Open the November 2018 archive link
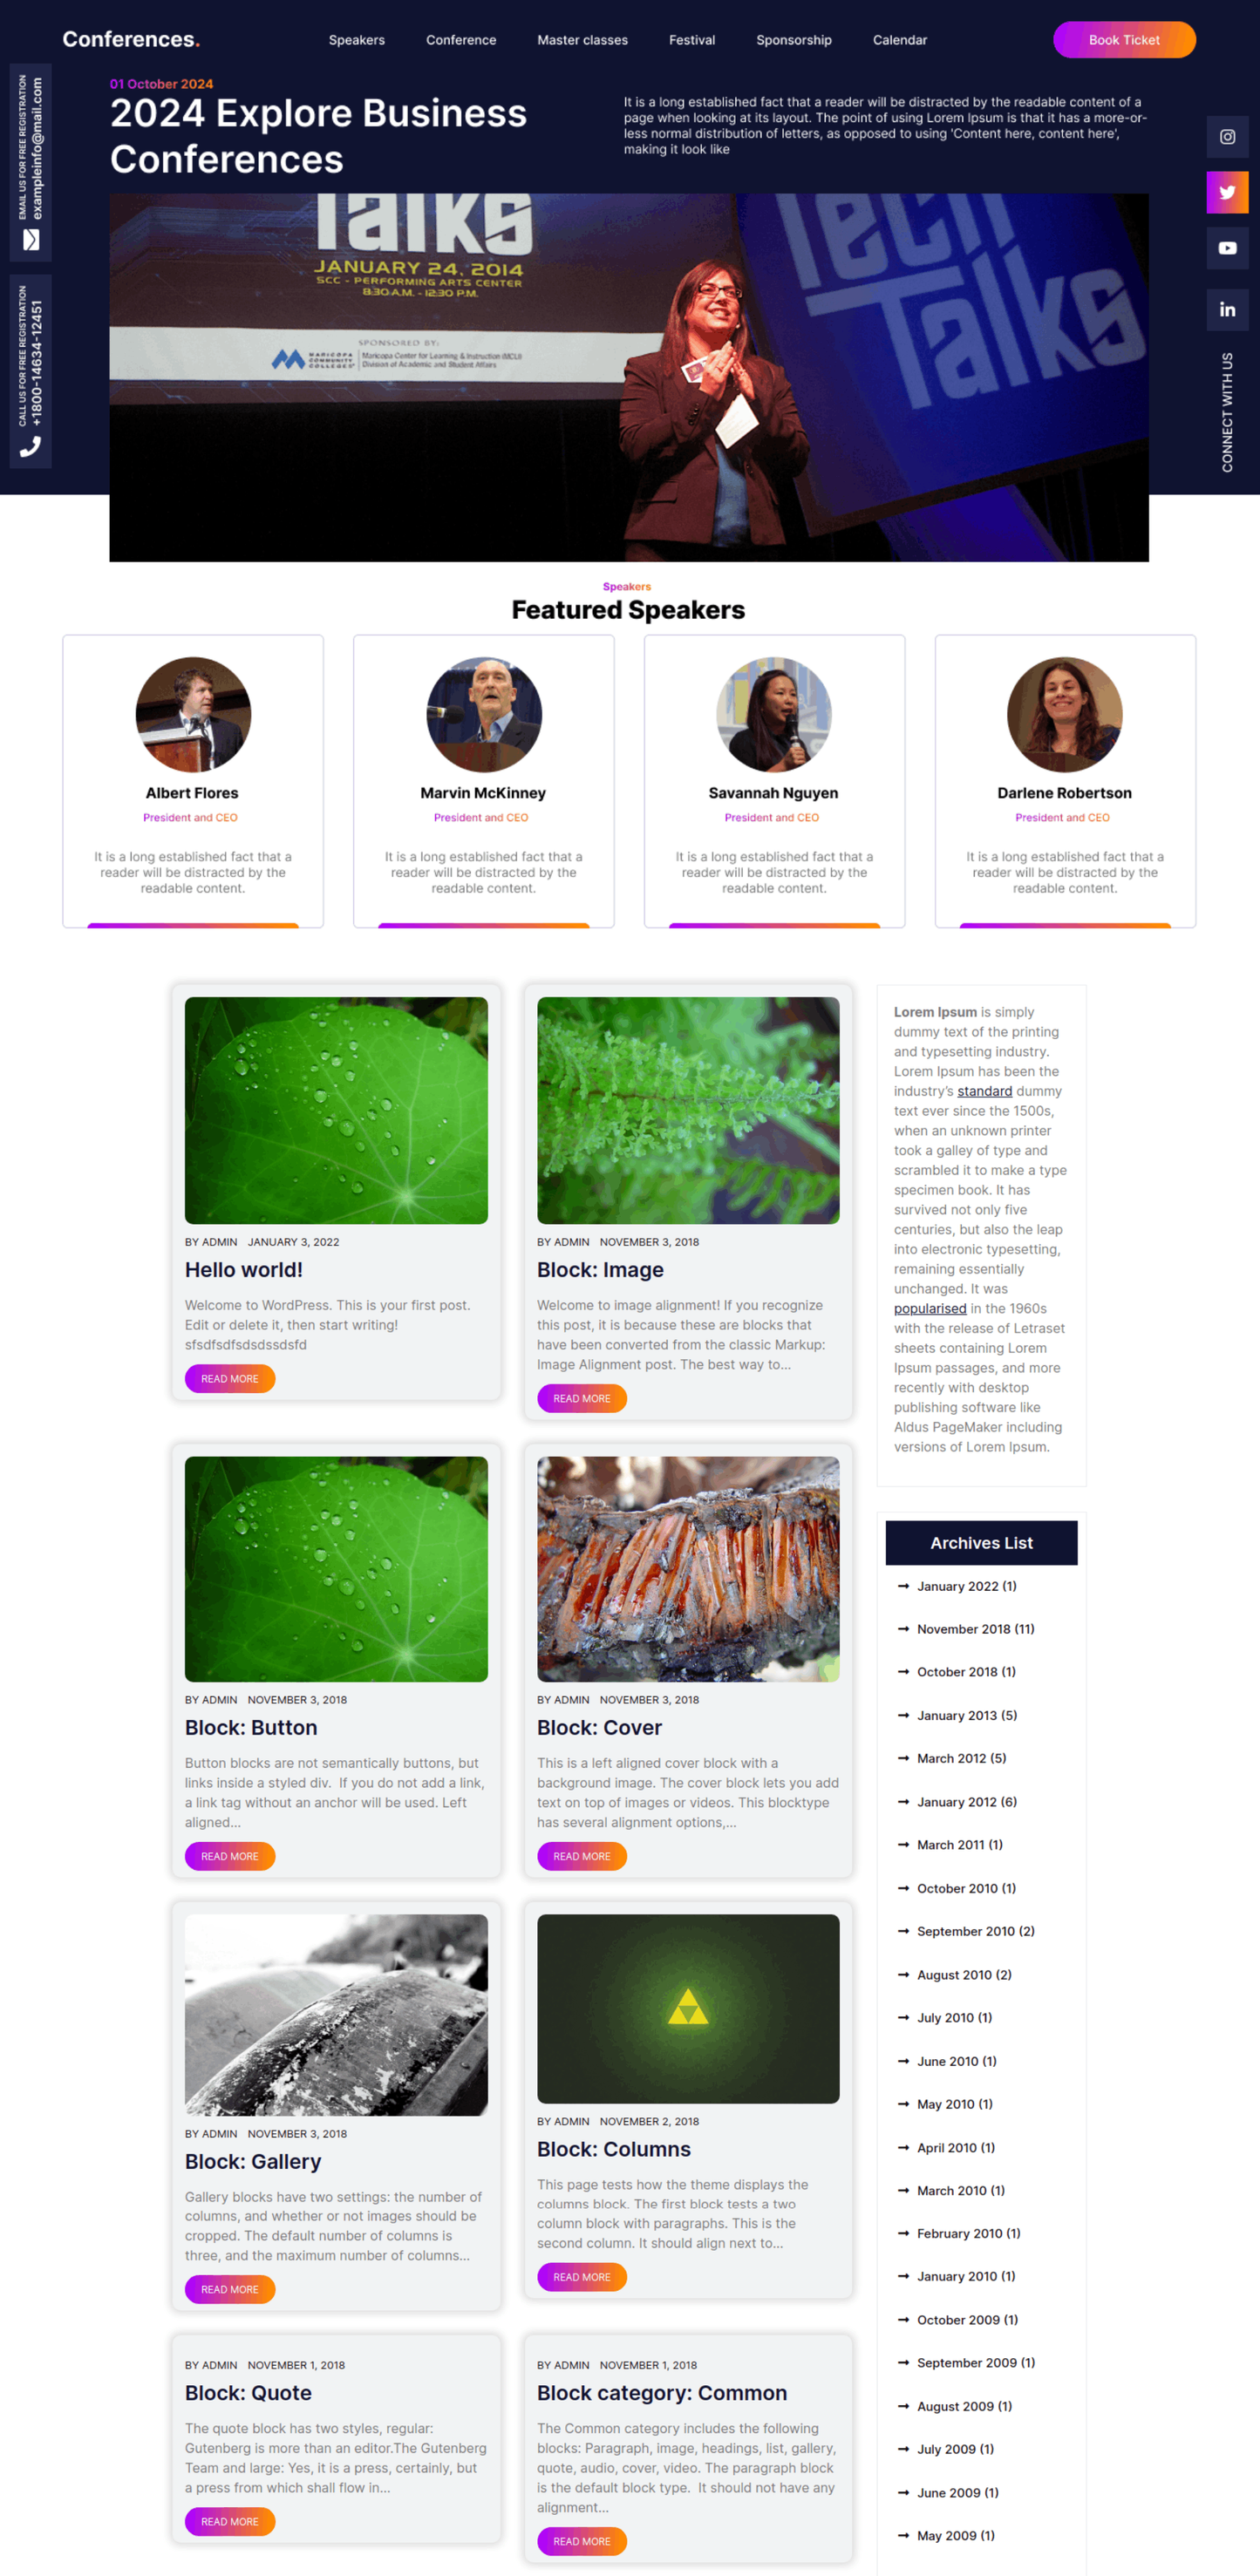The height and width of the screenshot is (2576, 1260). pyautogui.click(x=975, y=1629)
